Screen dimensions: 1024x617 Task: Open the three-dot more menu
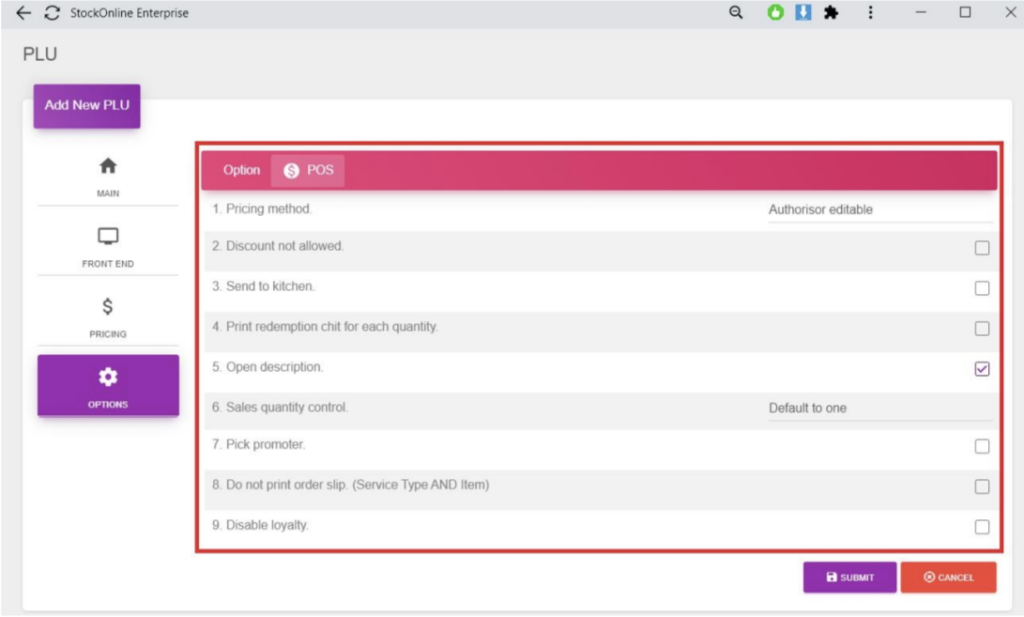870,13
